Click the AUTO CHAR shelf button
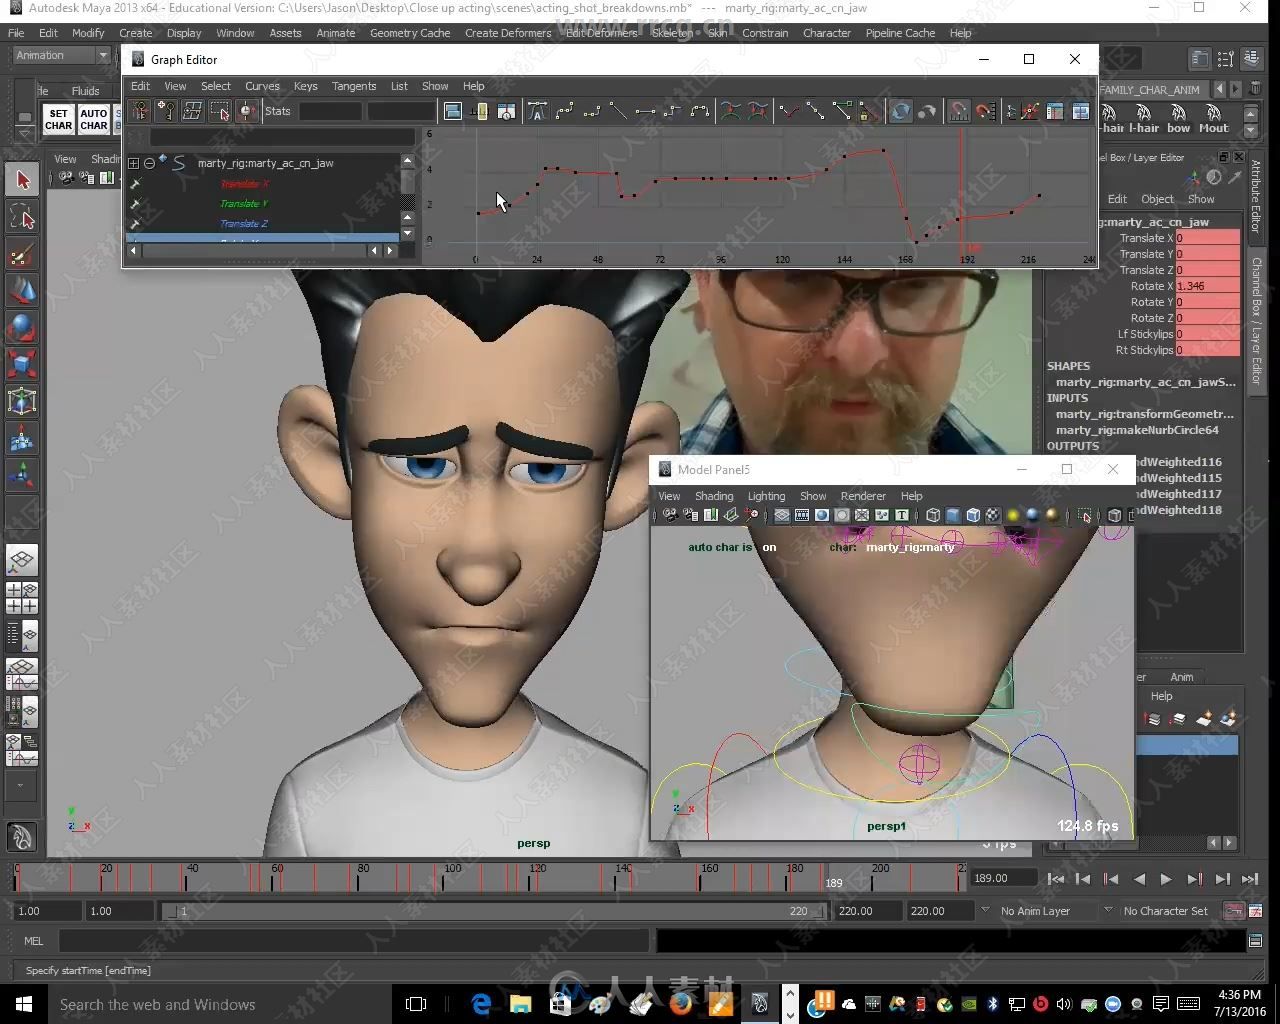This screenshot has height=1024, width=1280. 94,119
